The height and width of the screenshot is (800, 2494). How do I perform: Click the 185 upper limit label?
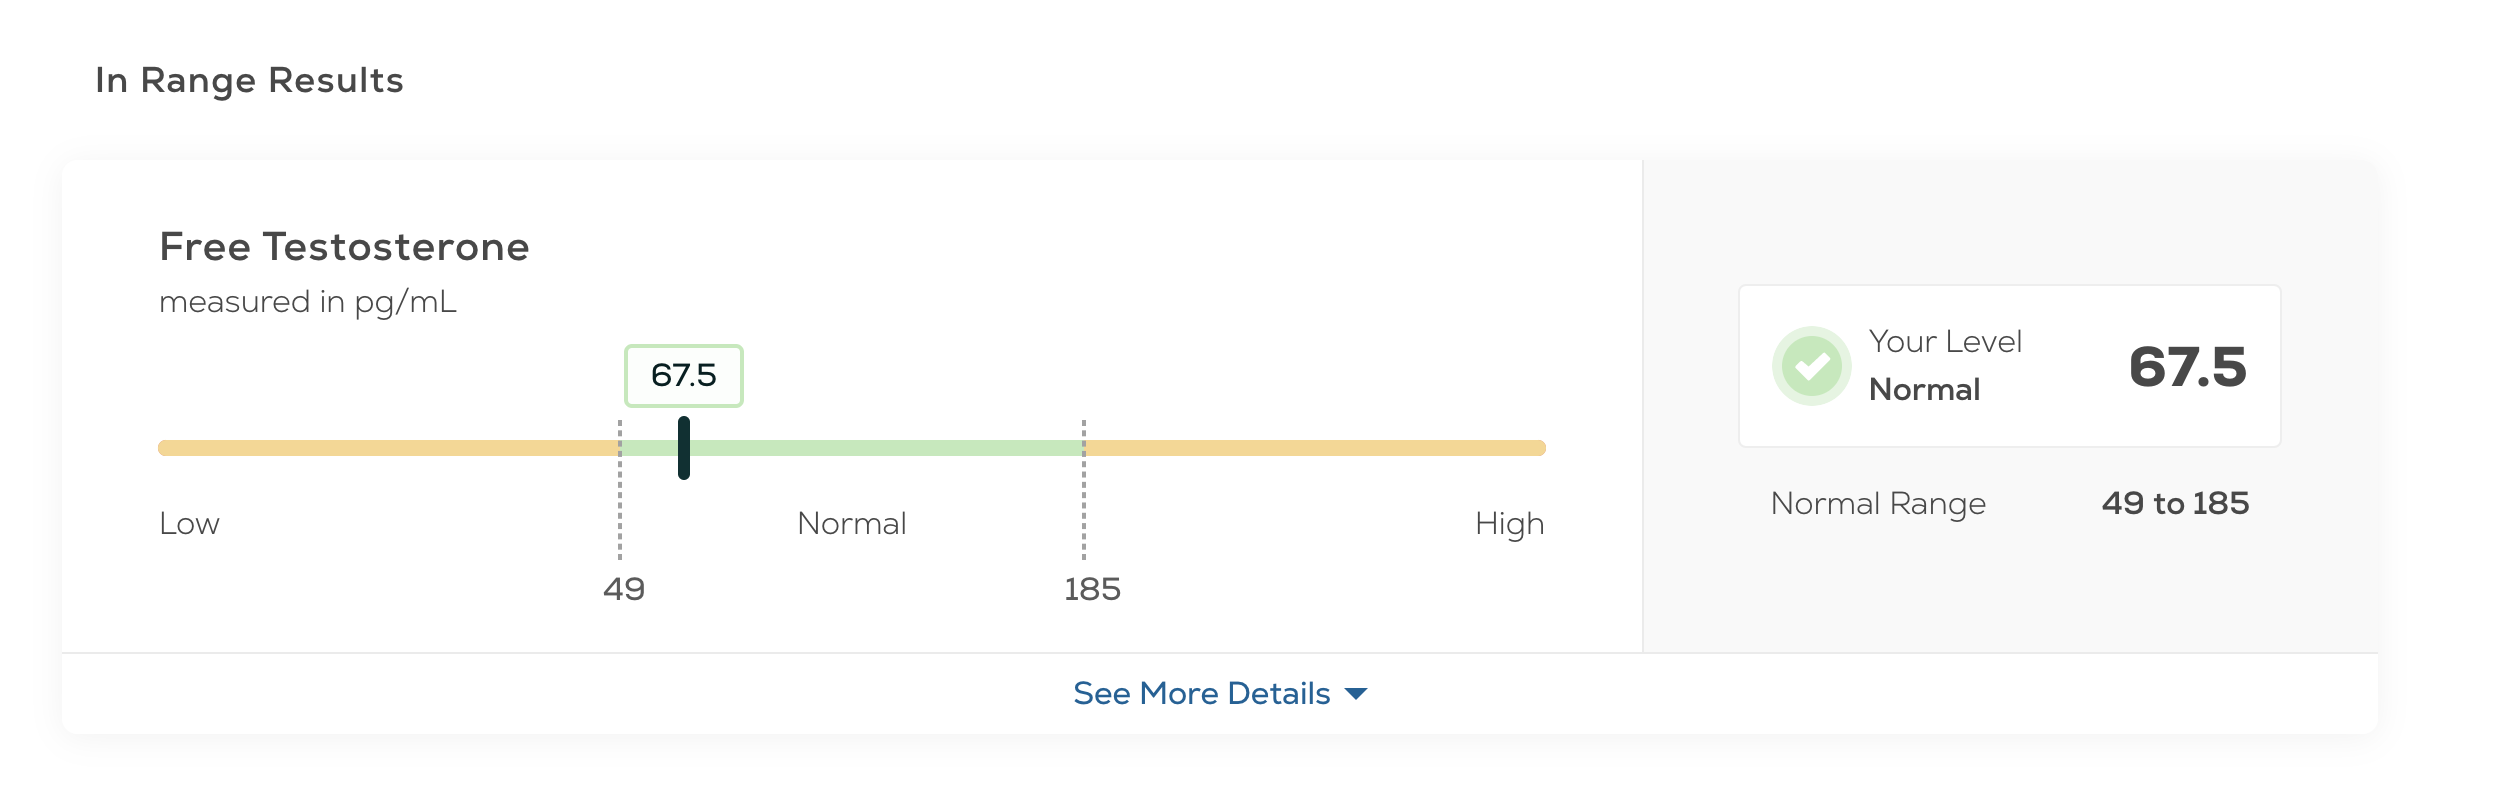pyautogui.click(x=1092, y=589)
